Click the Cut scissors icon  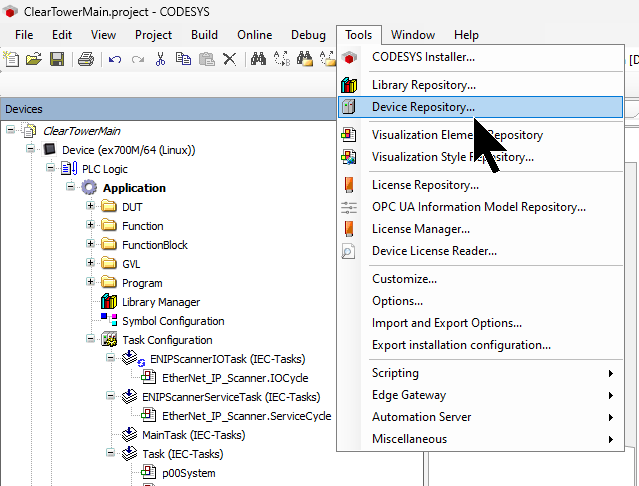pos(160,59)
